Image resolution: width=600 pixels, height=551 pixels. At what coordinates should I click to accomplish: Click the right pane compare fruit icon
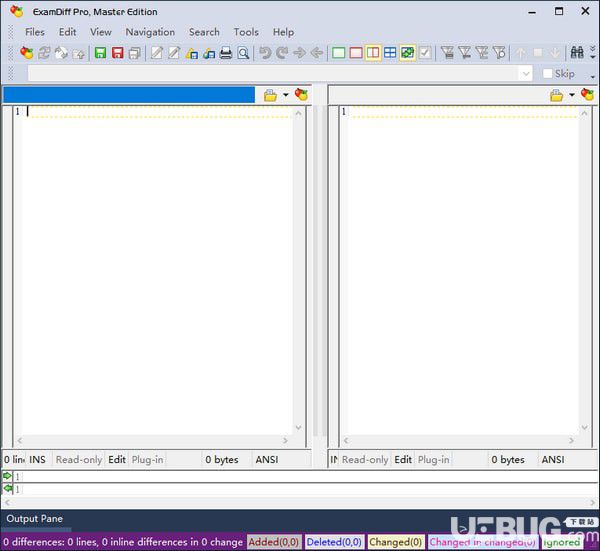tap(587, 94)
